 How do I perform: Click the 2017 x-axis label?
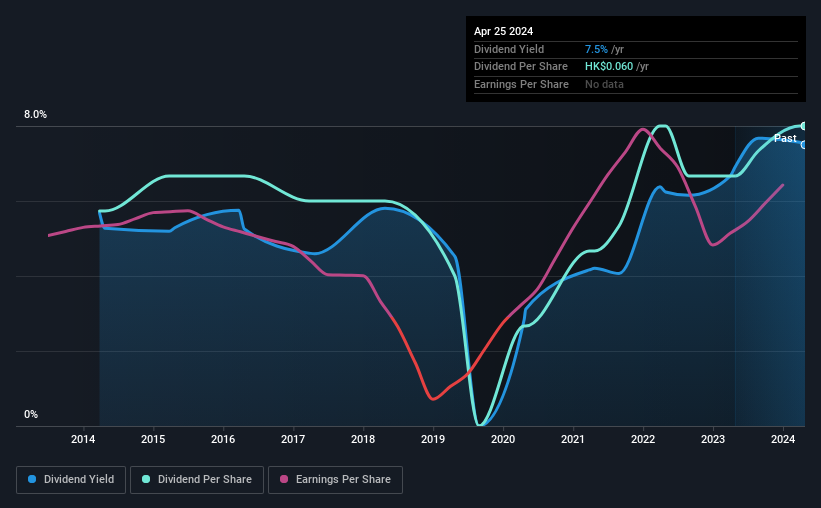pyautogui.click(x=293, y=439)
